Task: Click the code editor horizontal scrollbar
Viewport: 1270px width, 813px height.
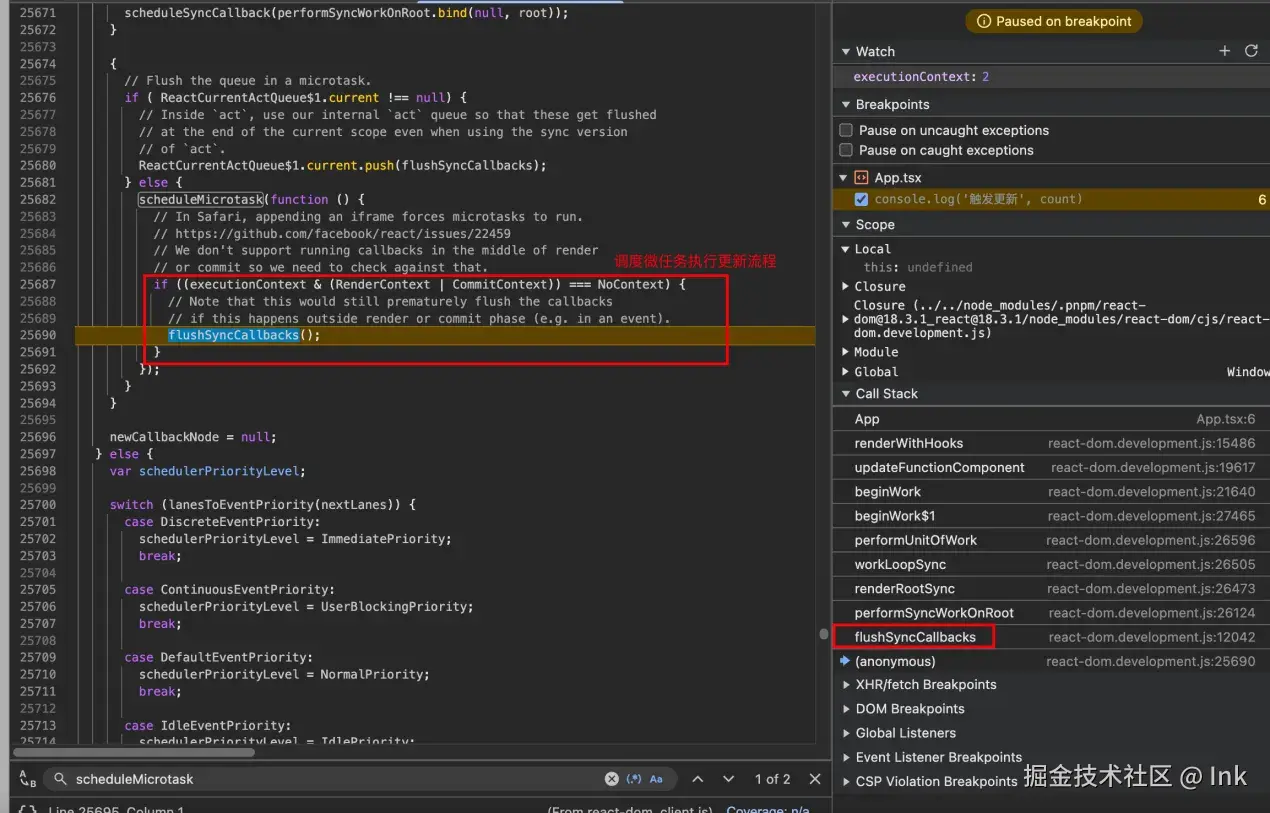Action: 133,752
